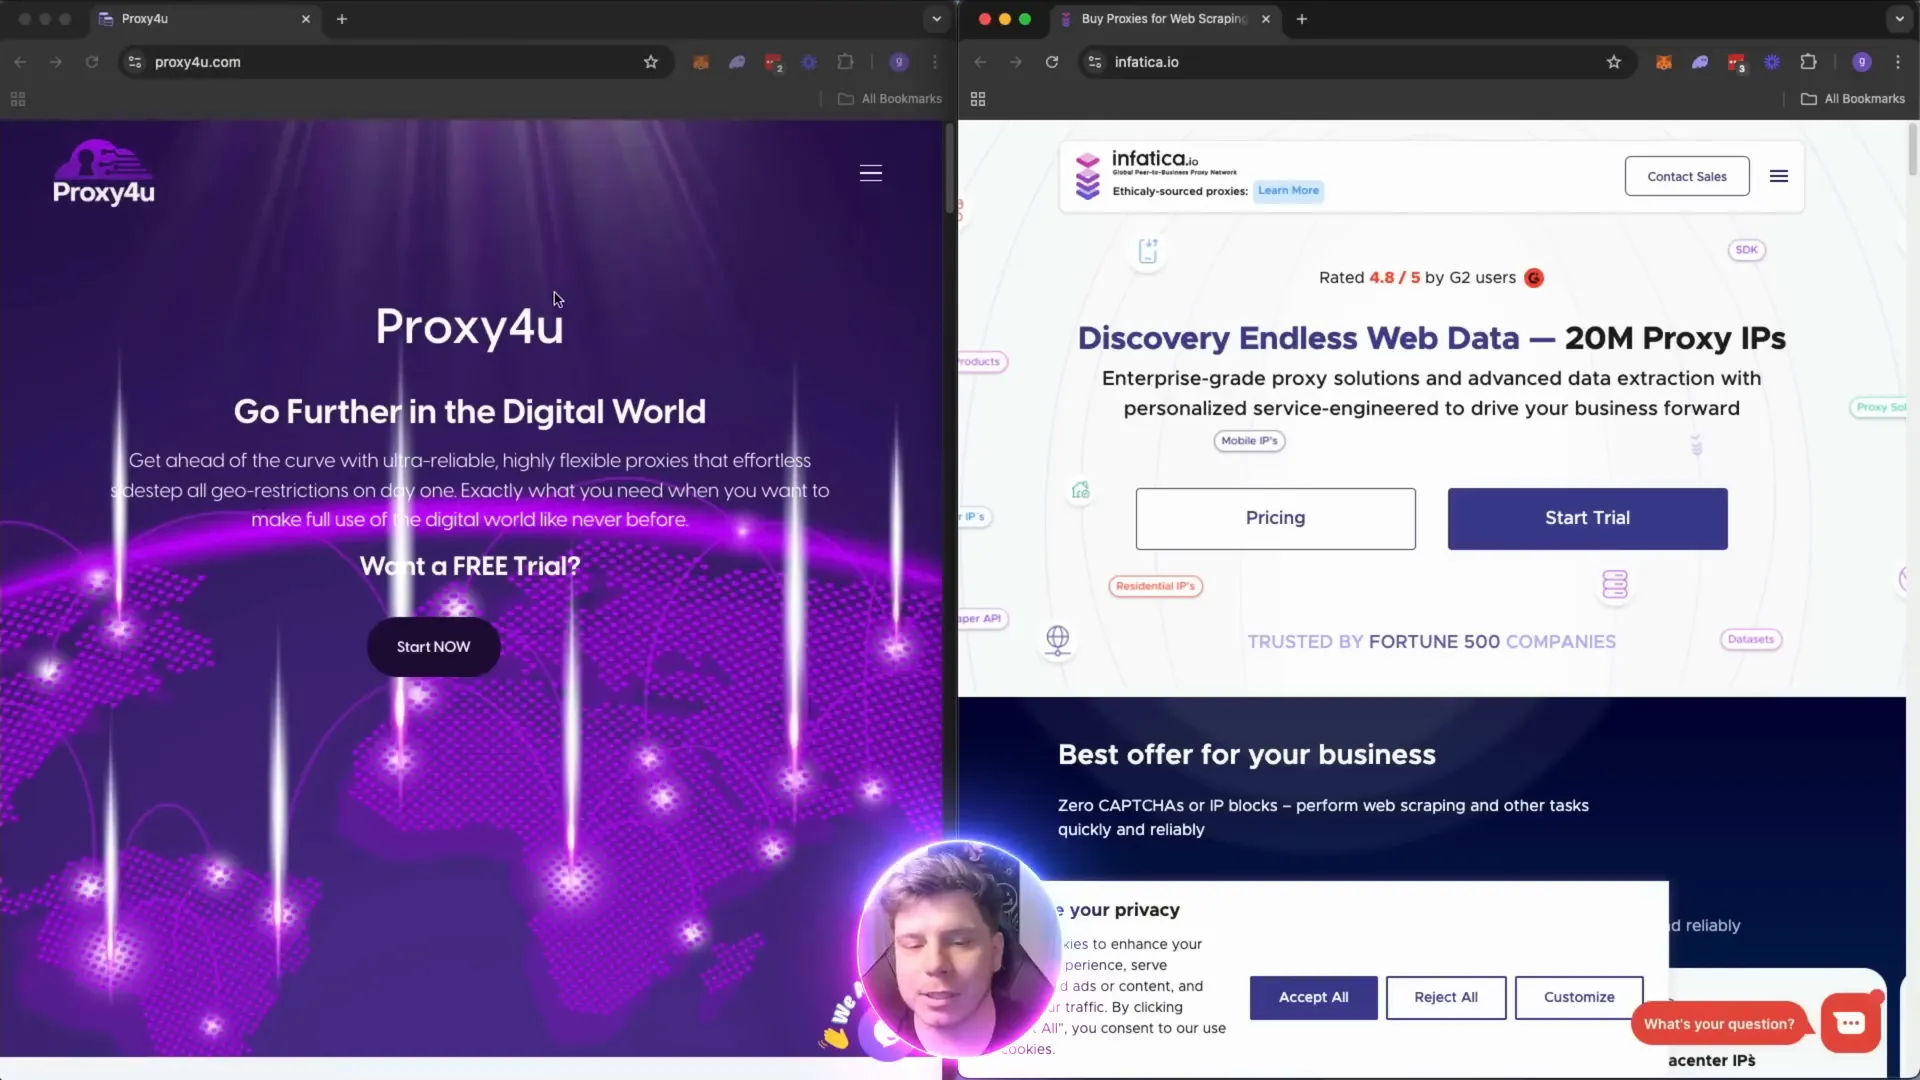This screenshot has height=1080, width=1920.
Task: Click the Want a FREE Trial? heading
Action: point(469,566)
